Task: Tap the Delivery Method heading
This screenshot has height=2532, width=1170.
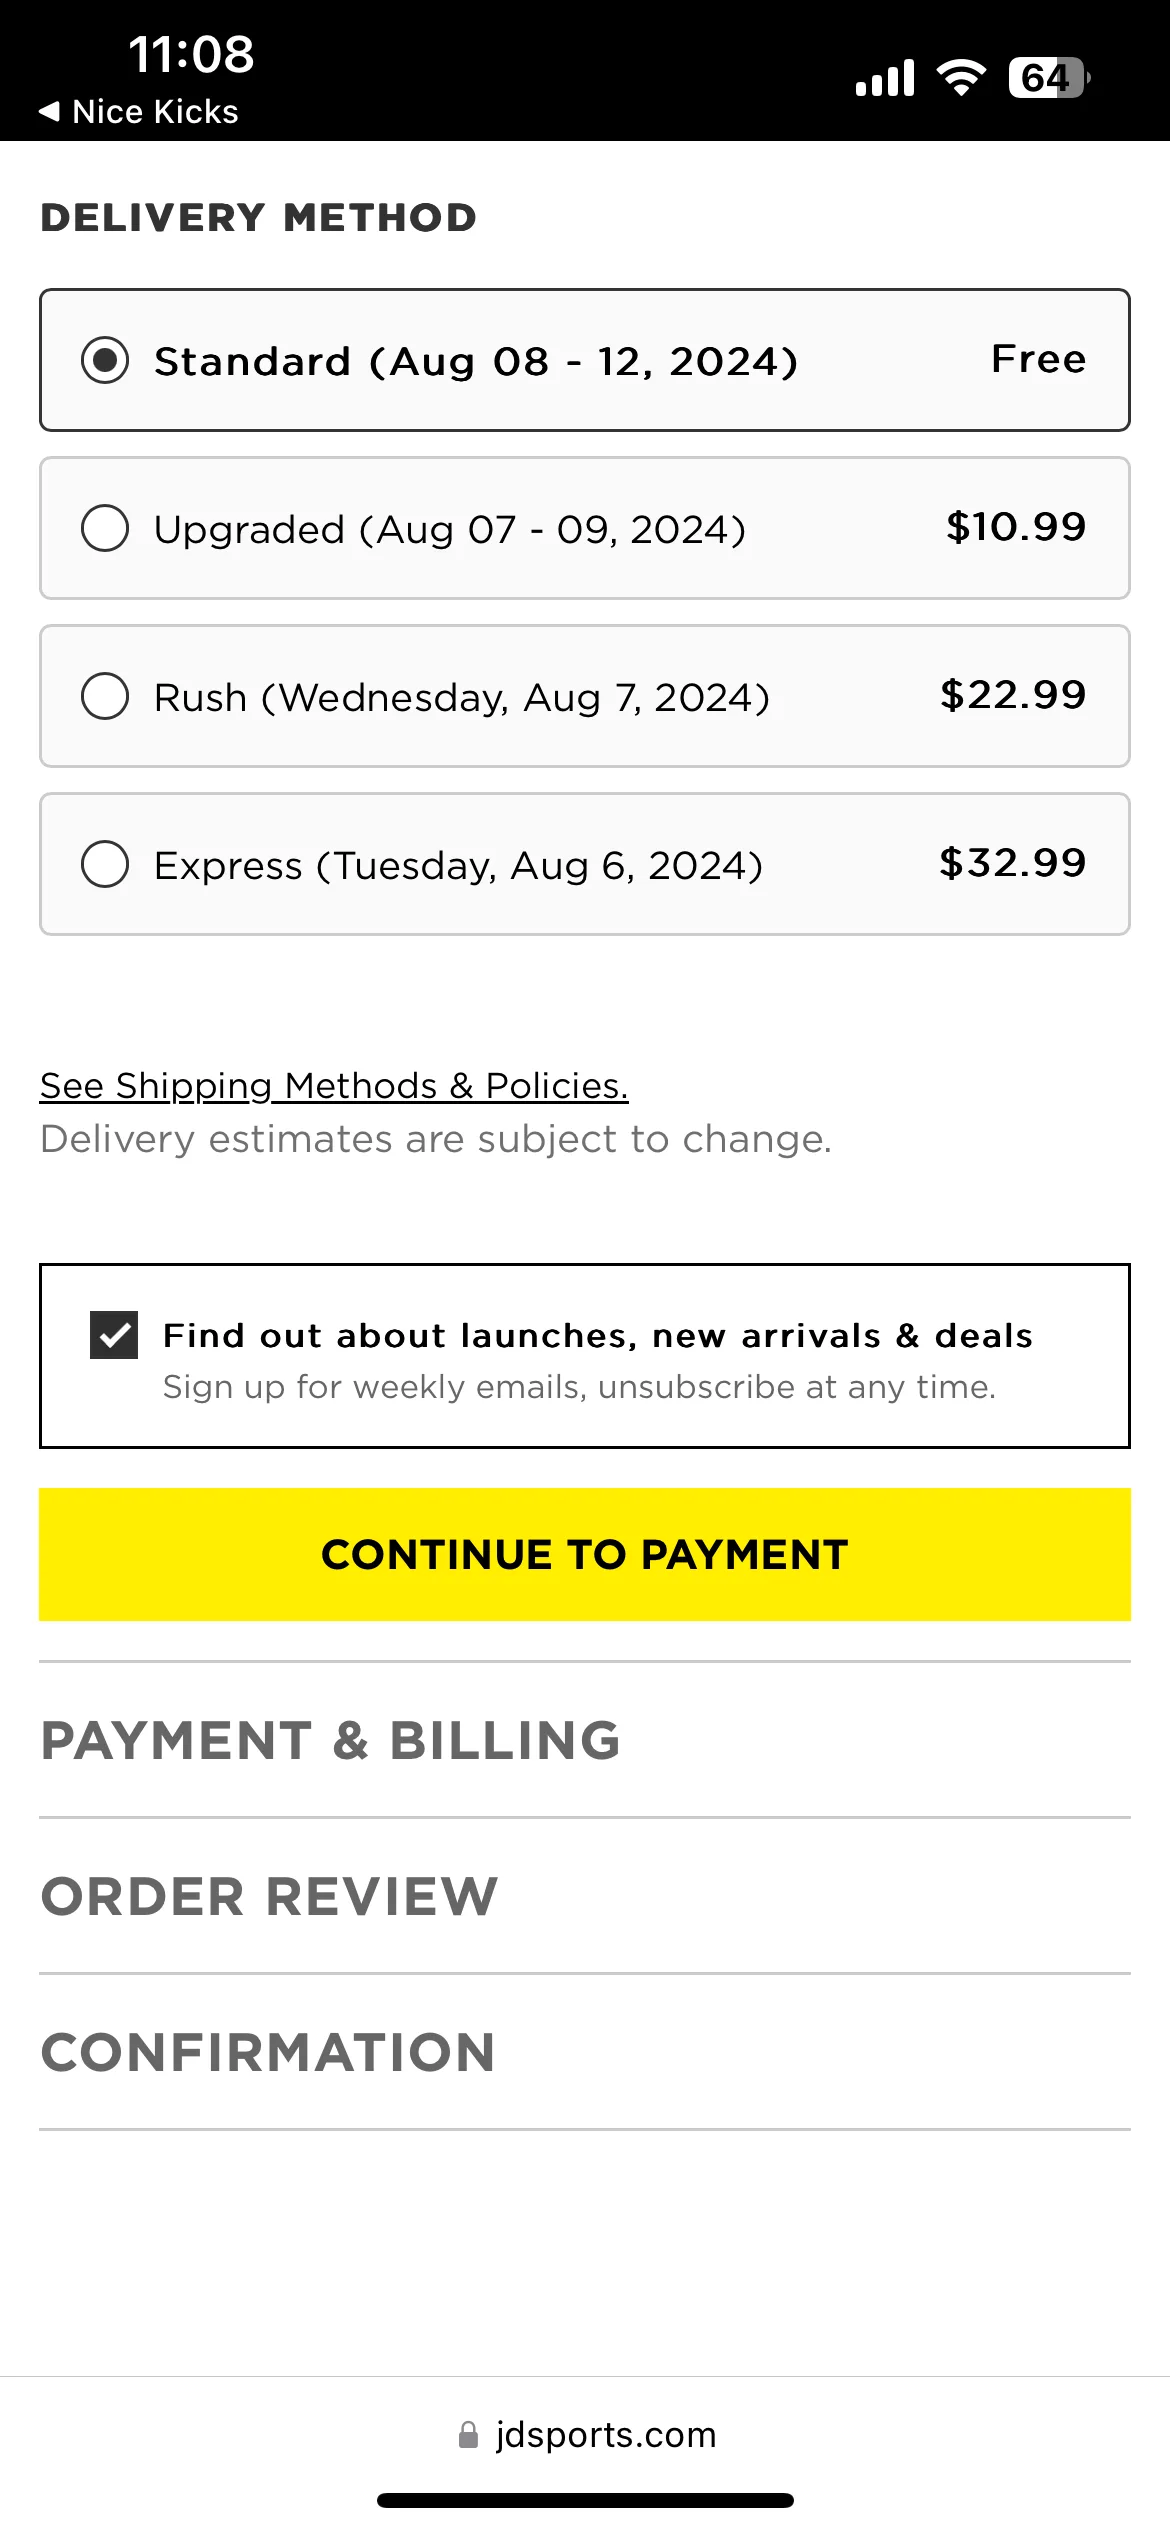Action: pos(259,218)
